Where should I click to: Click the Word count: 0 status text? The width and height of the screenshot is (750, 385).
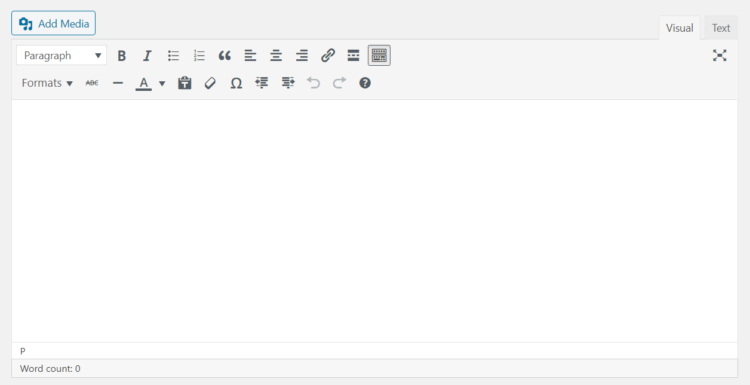click(x=50, y=369)
